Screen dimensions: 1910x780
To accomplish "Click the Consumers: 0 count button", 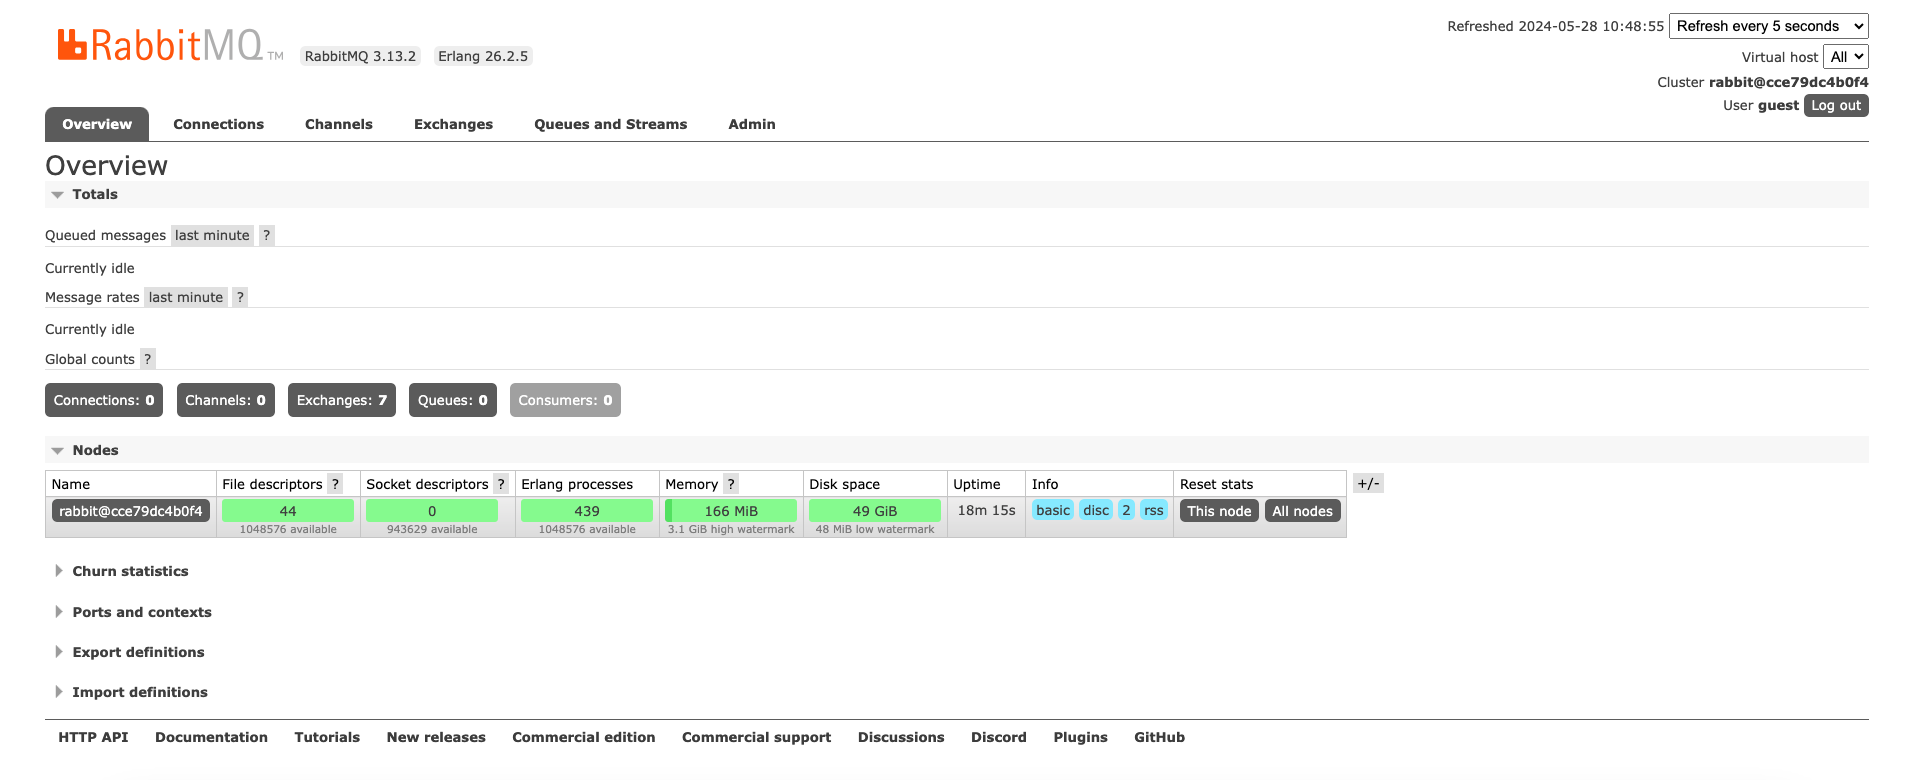I will coord(565,400).
